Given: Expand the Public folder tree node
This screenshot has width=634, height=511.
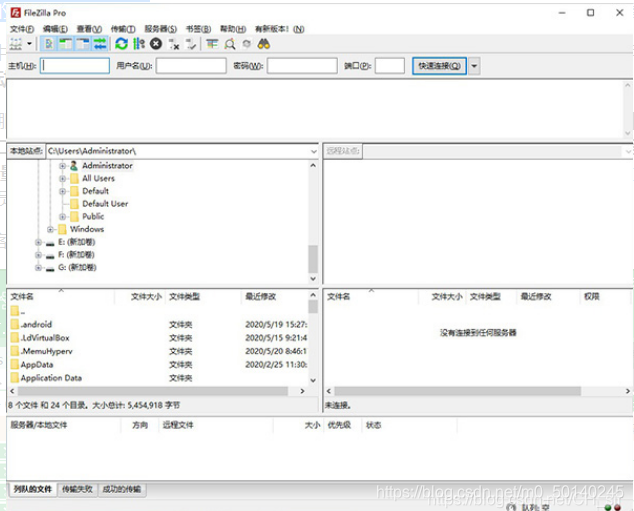Looking at the screenshot, I should pyautogui.click(x=62, y=216).
